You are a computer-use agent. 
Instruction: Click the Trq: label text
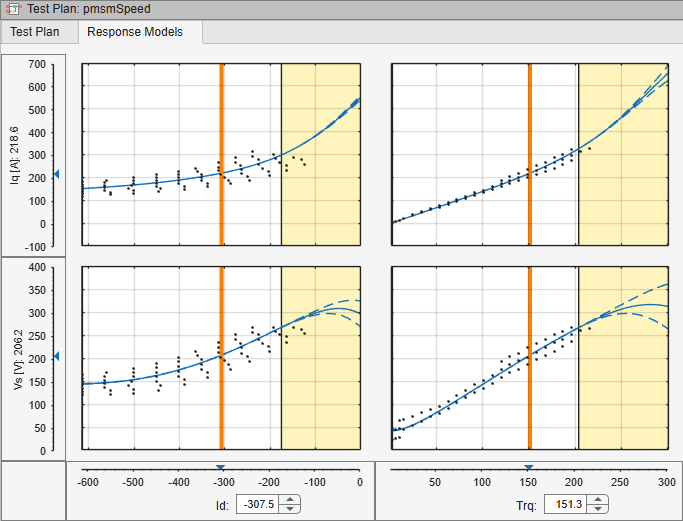coord(527,505)
